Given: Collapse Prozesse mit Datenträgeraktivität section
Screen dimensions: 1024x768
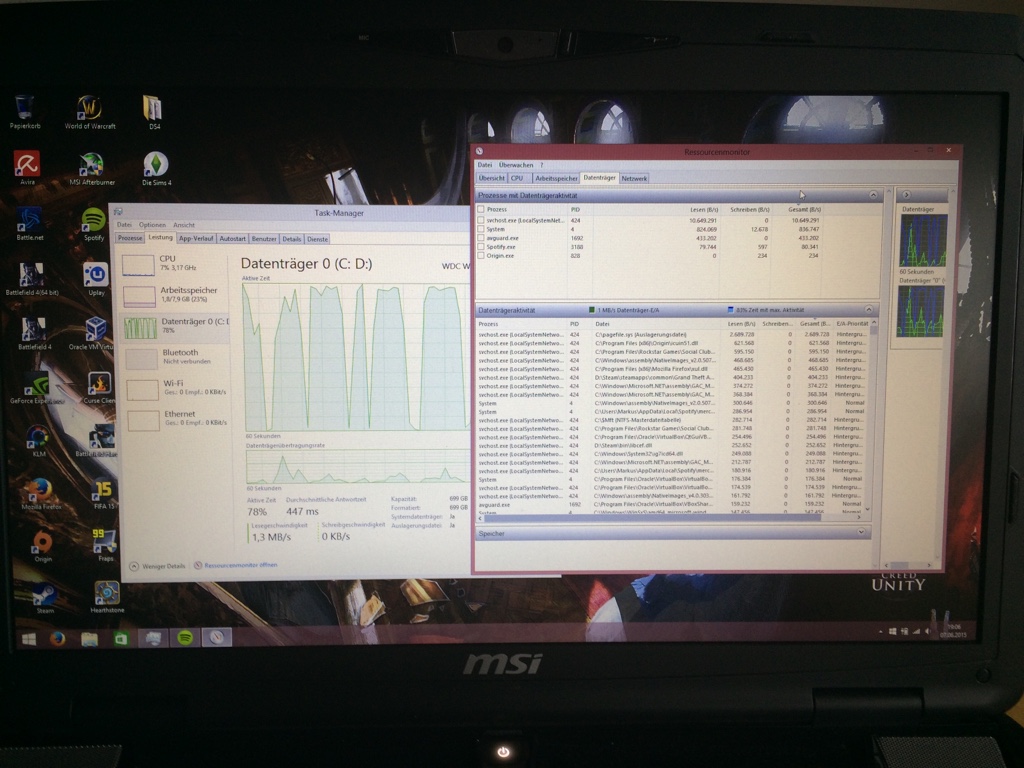Looking at the screenshot, I should (x=873, y=195).
